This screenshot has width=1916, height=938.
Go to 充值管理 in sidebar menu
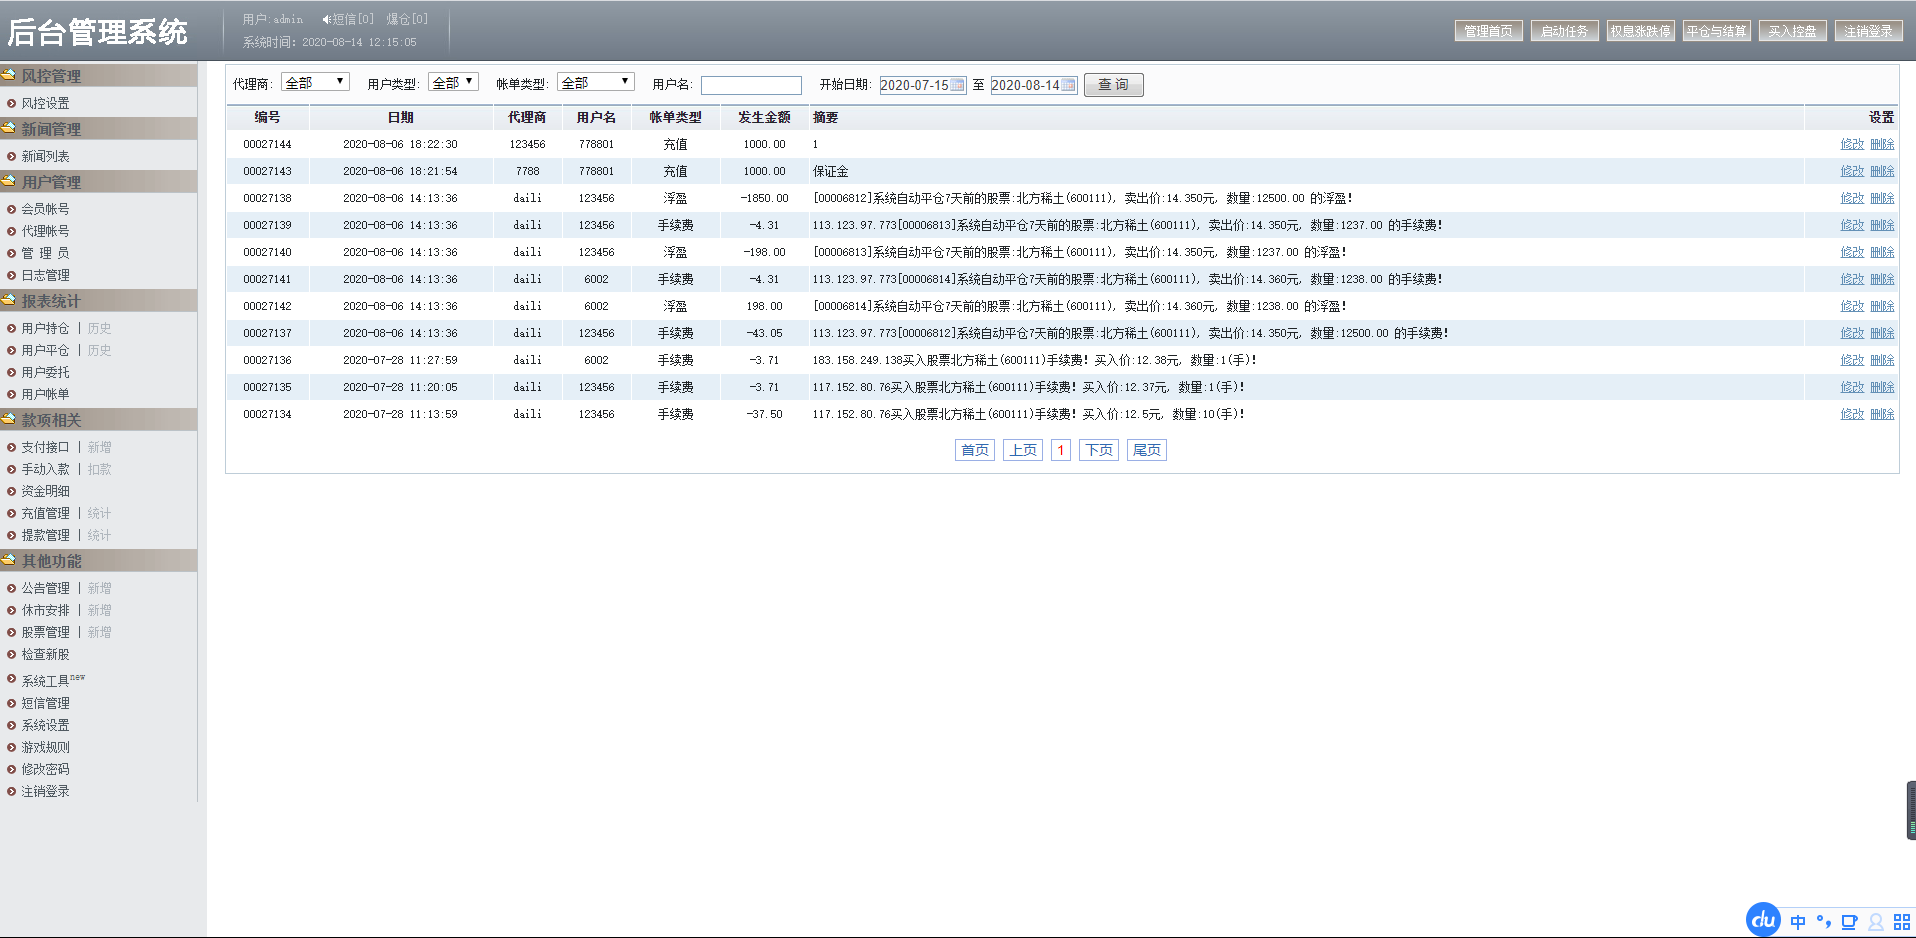click(46, 513)
